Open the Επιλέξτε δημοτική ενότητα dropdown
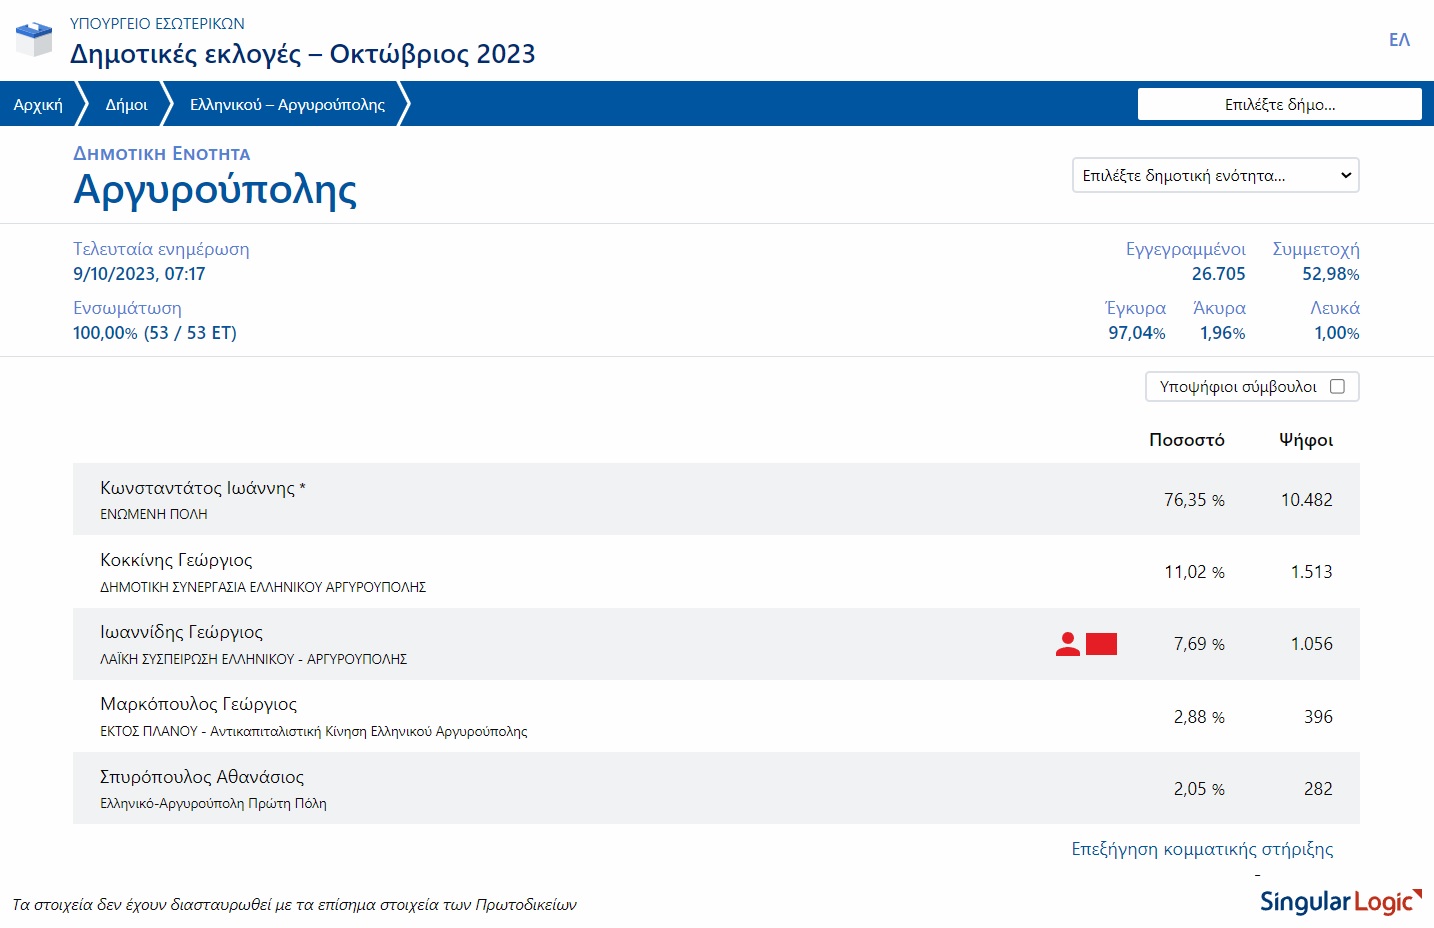 click(1216, 175)
